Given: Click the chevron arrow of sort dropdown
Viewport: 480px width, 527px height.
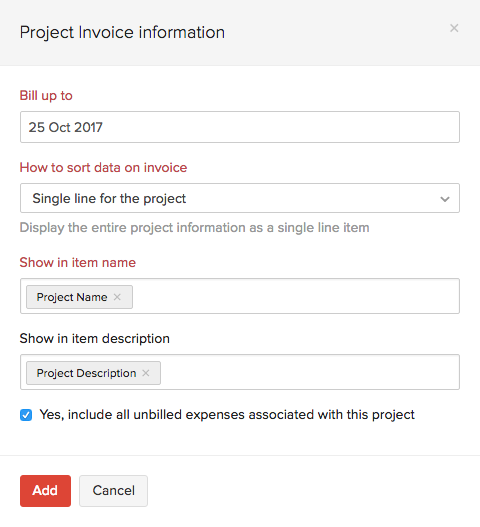Looking at the screenshot, I should 445,199.
